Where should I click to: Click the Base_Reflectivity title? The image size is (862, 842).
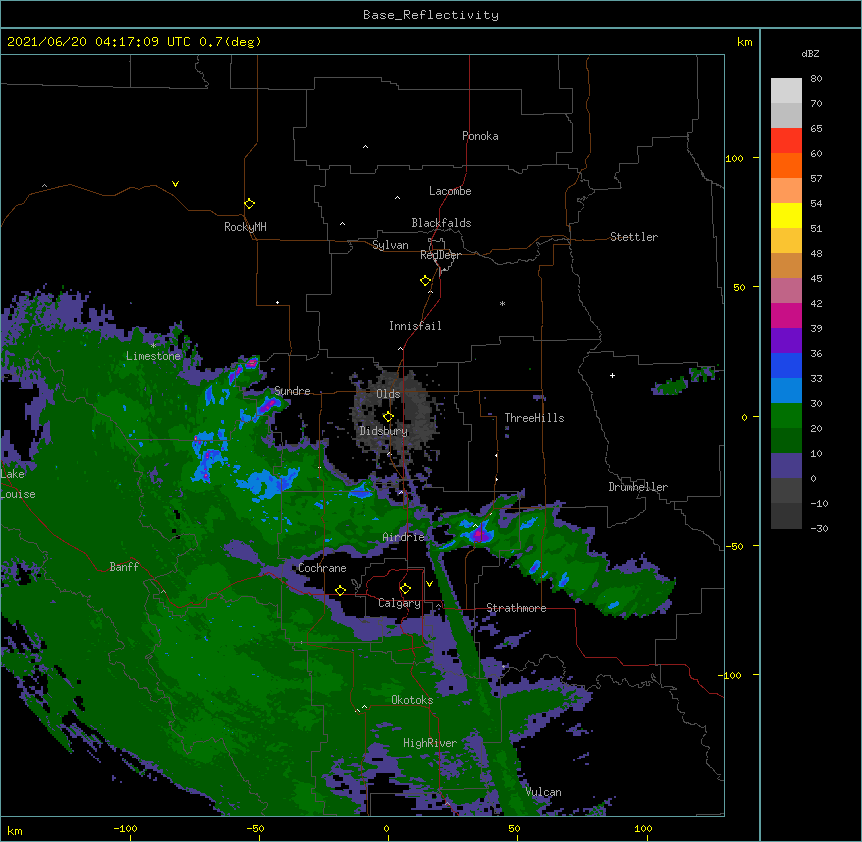click(431, 15)
